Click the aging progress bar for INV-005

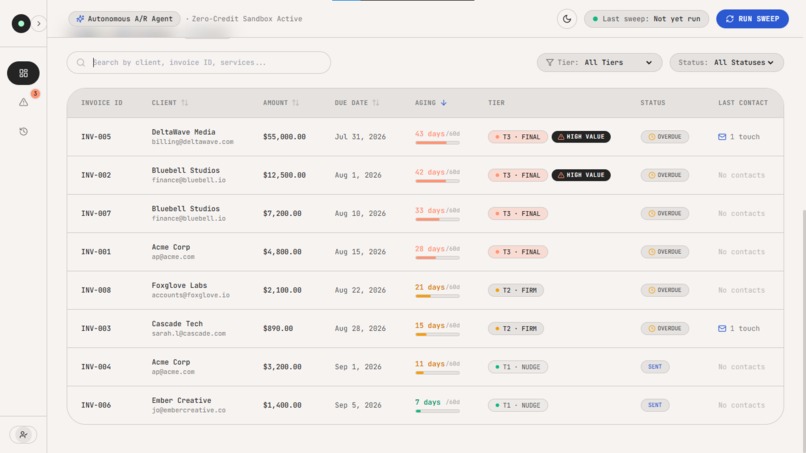tap(437, 142)
